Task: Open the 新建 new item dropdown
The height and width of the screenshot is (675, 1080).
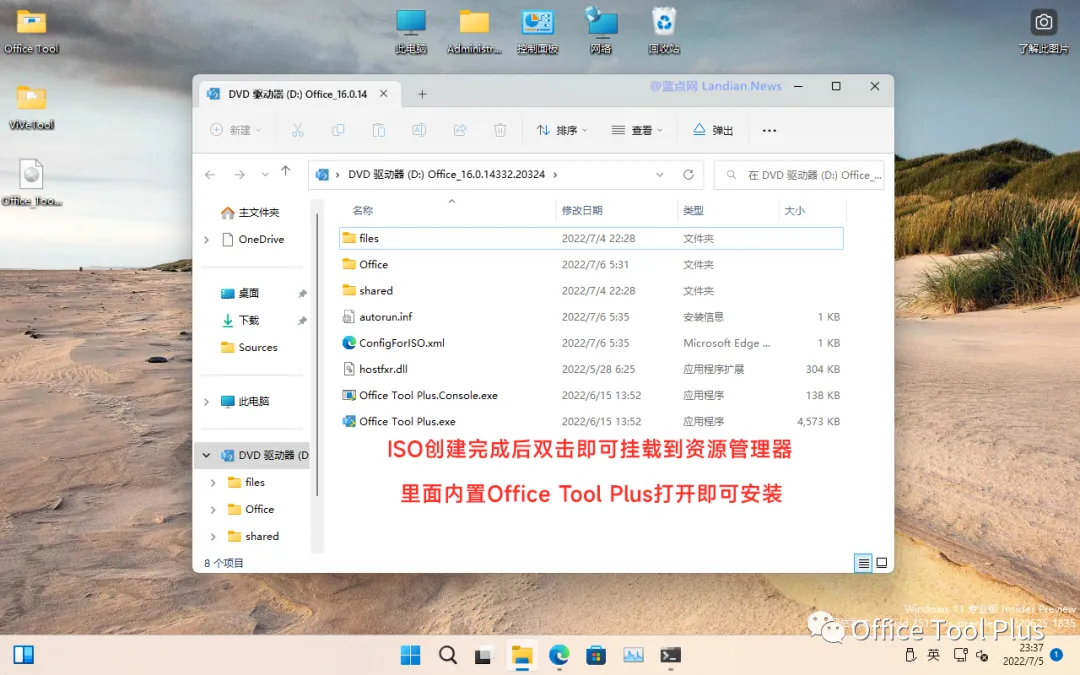Action: tap(236, 130)
